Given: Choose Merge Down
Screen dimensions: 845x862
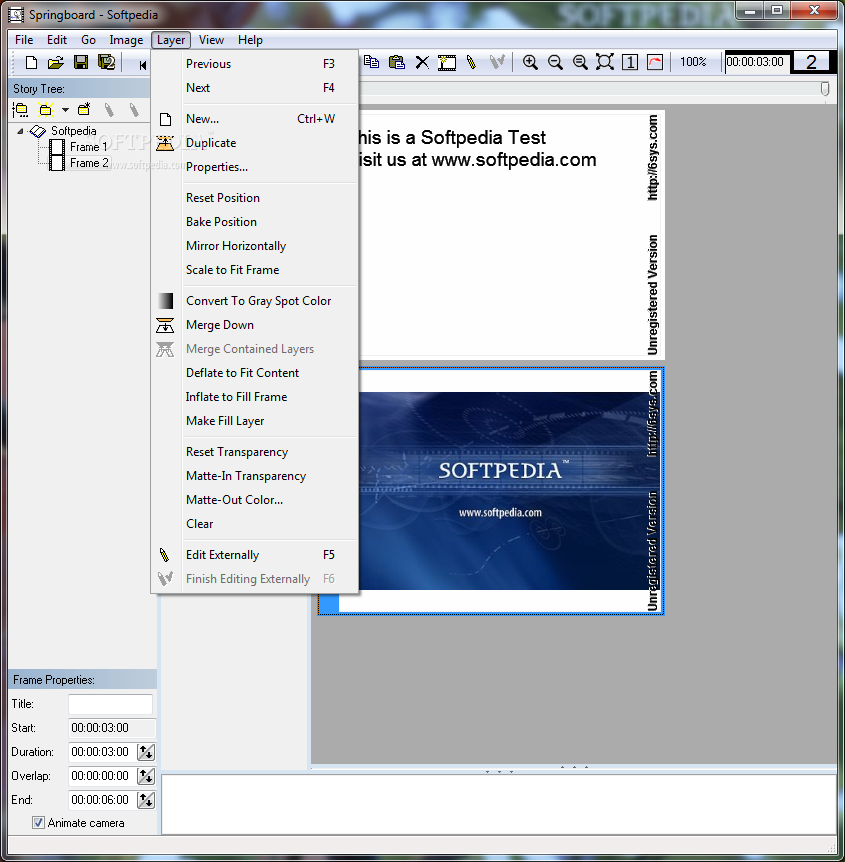Looking at the screenshot, I should pos(255,325).
